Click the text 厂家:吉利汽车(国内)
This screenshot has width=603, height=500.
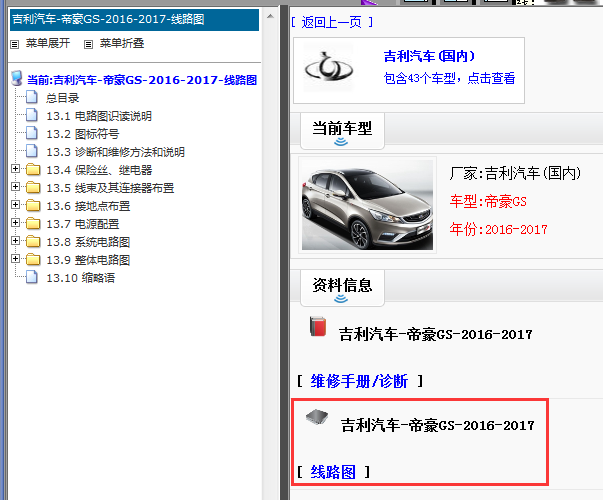(515, 173)
